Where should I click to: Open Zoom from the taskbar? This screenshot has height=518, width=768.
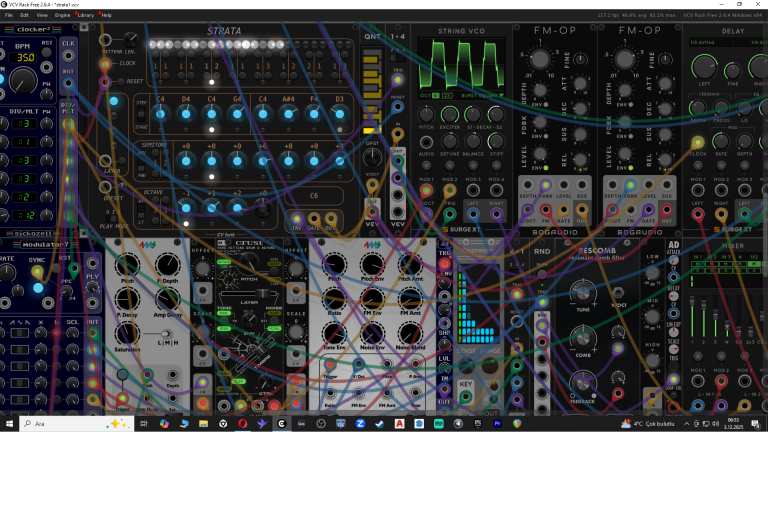click(360, 424)
